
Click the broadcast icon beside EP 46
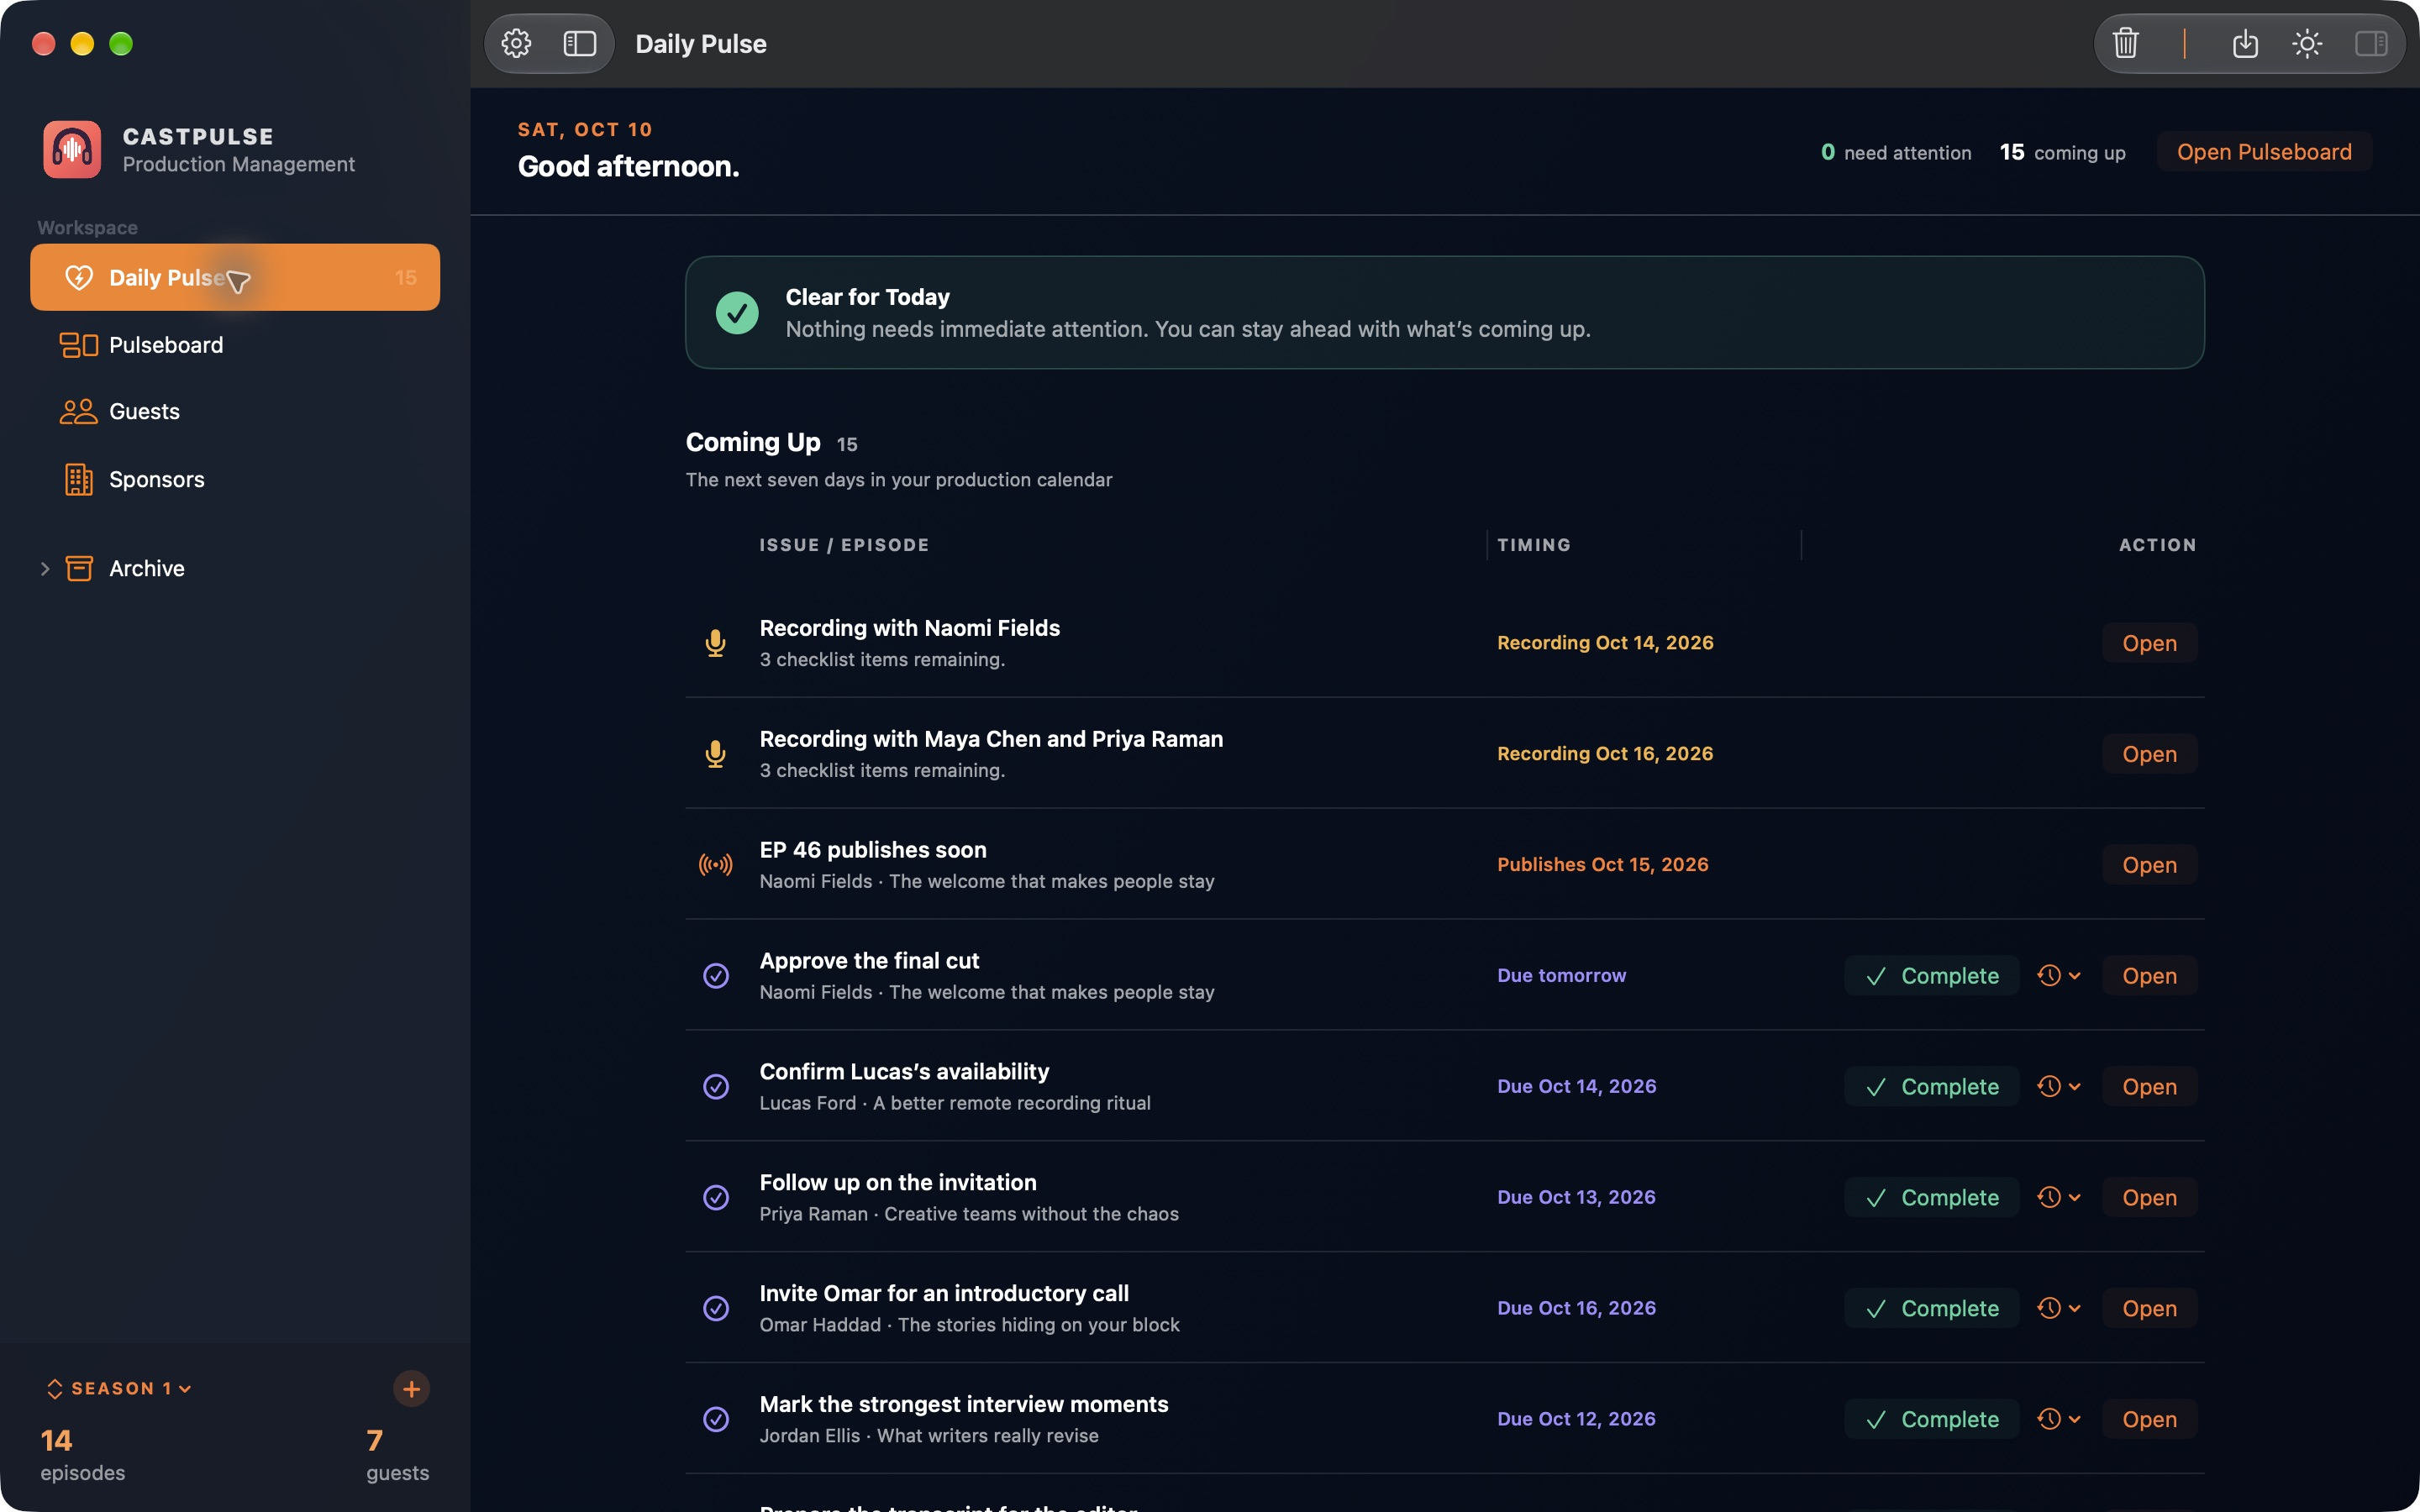[715, 865]
